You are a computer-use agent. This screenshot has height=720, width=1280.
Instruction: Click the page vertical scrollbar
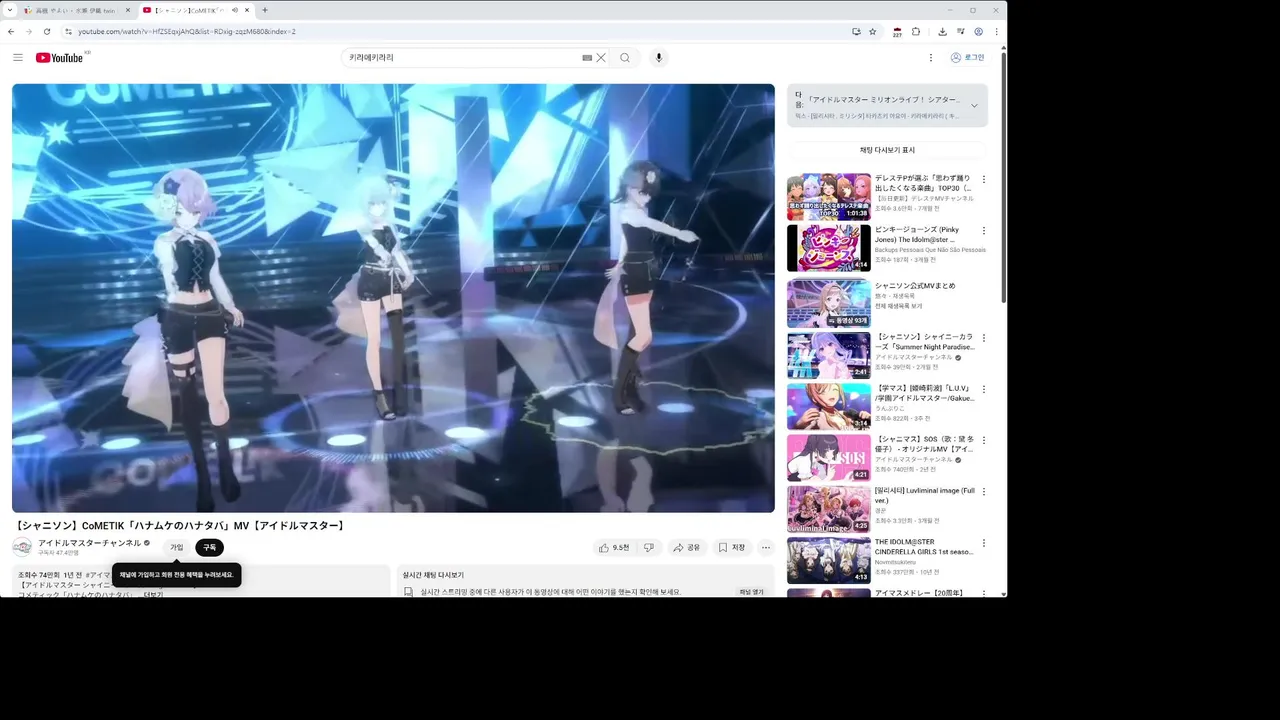point(1003,180)
